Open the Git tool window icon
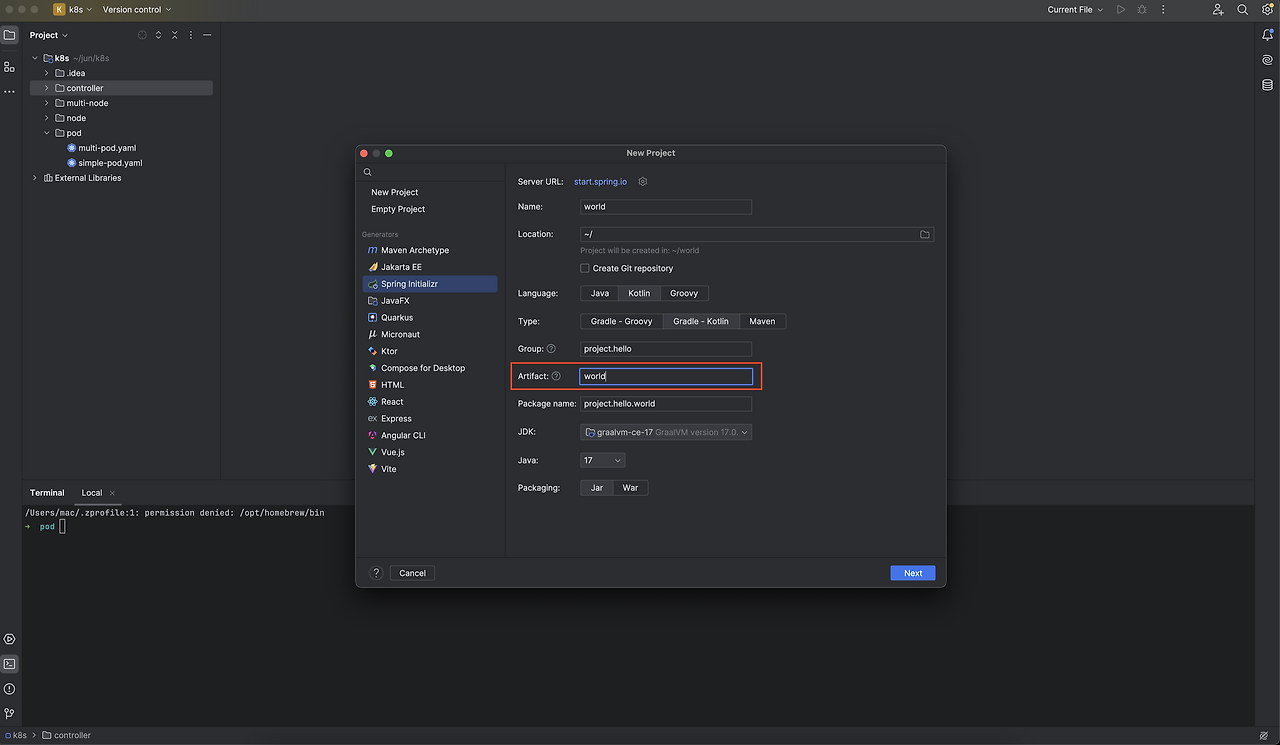Image resolution: width=1280 pixels, height=745 pixels. [x=10, y=714]
